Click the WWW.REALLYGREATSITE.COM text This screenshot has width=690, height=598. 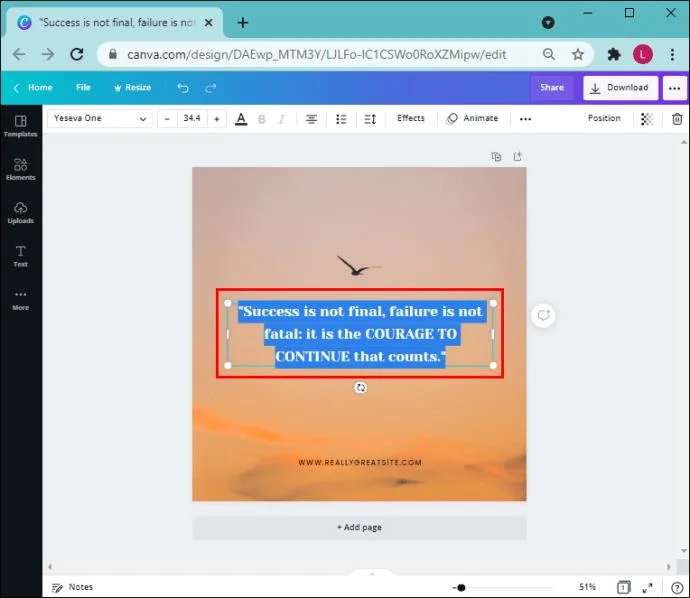[x=360, y=462]
